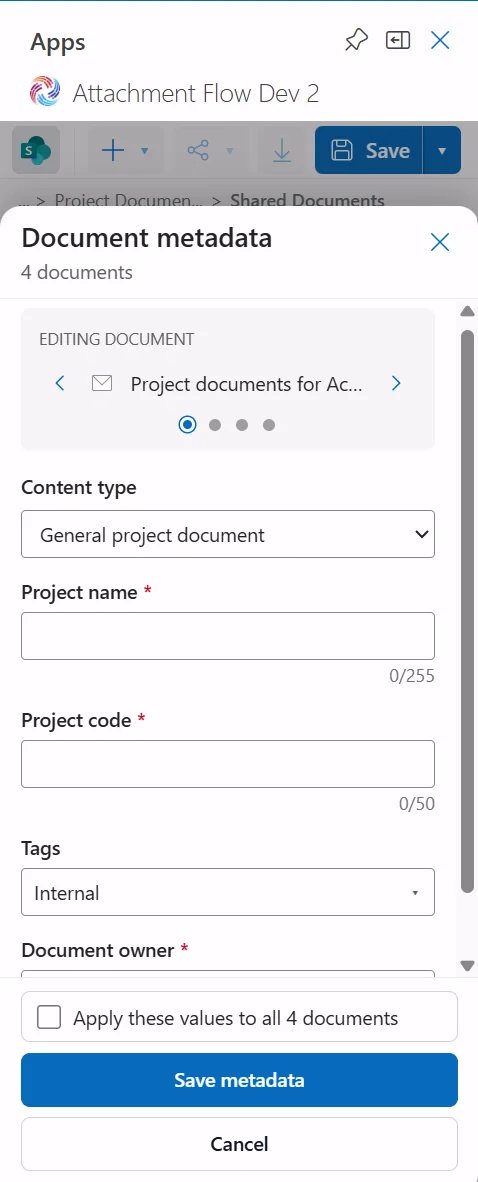Click the share icon in the toolbar

coord(198,151)
